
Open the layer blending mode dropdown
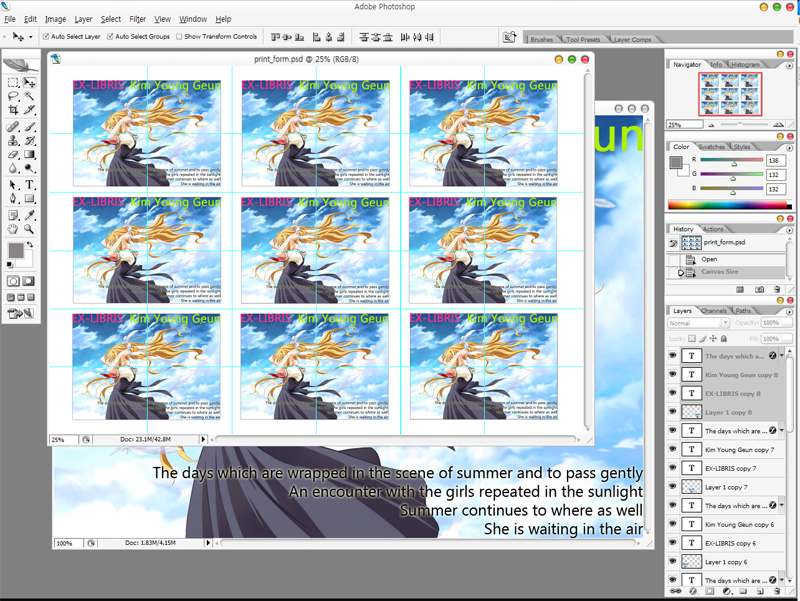point(698,323)
